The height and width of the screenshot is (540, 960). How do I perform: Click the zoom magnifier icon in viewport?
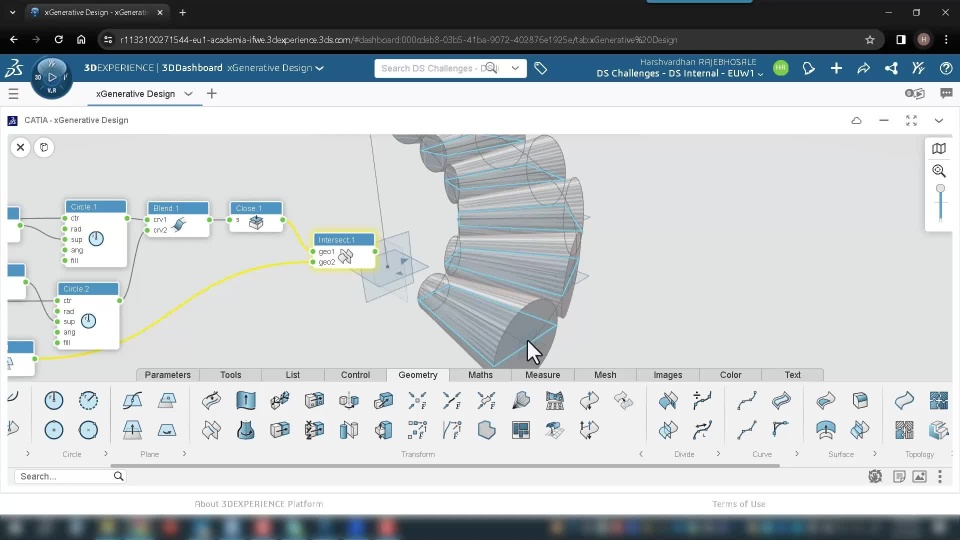click(x=939, y=171)
